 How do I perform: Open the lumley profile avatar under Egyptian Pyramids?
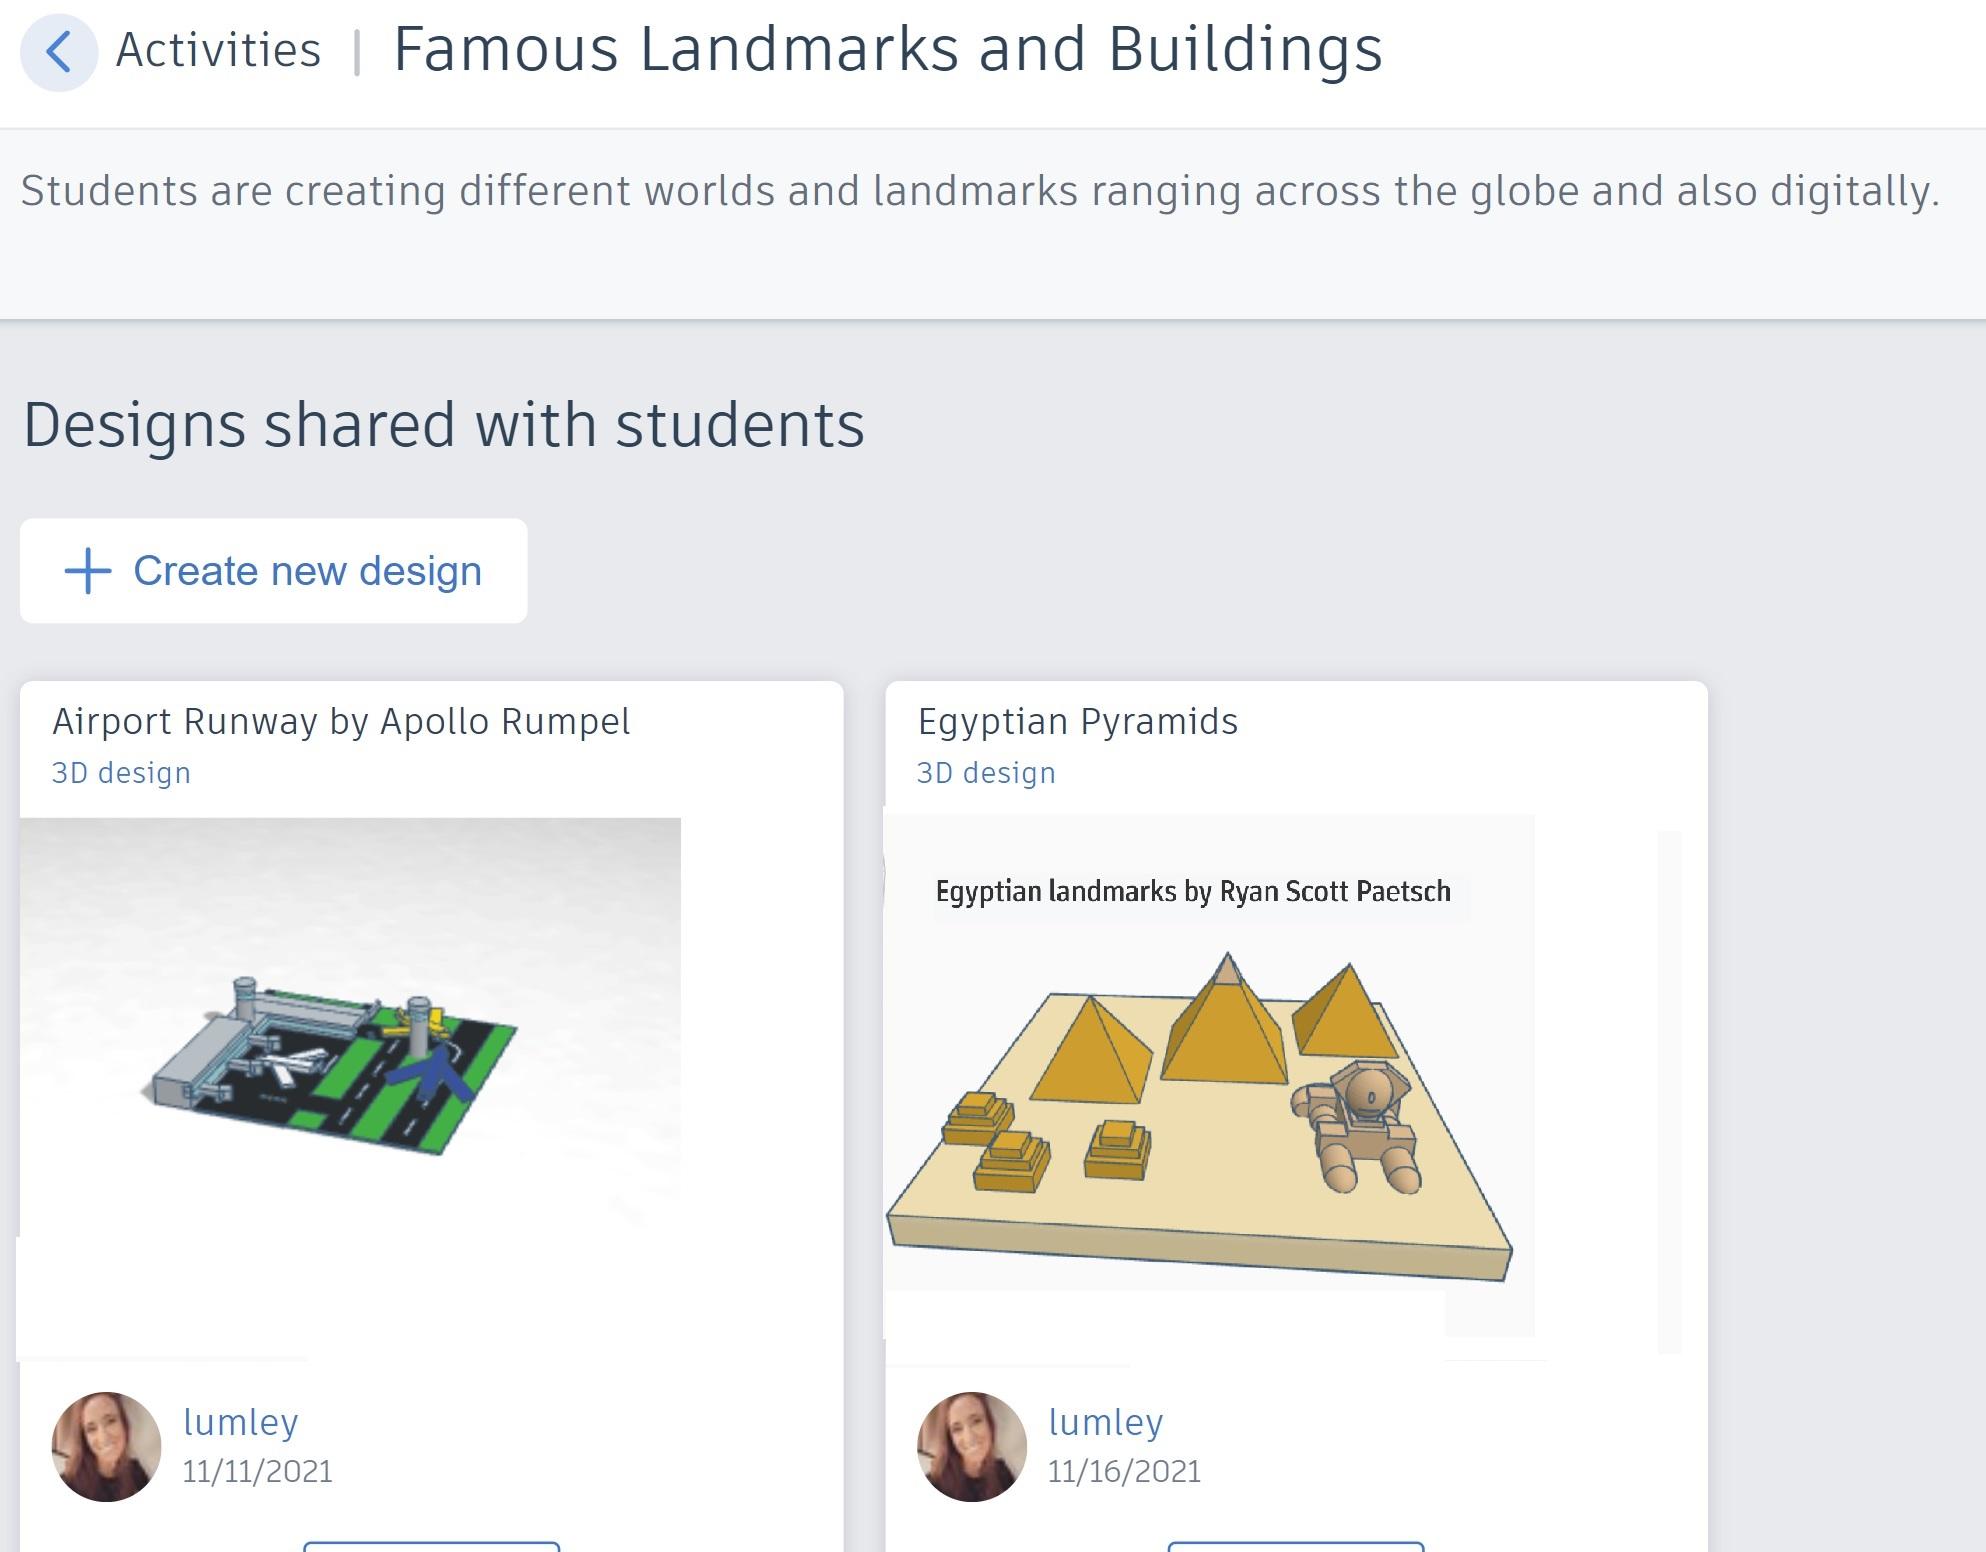(974, 1445)
